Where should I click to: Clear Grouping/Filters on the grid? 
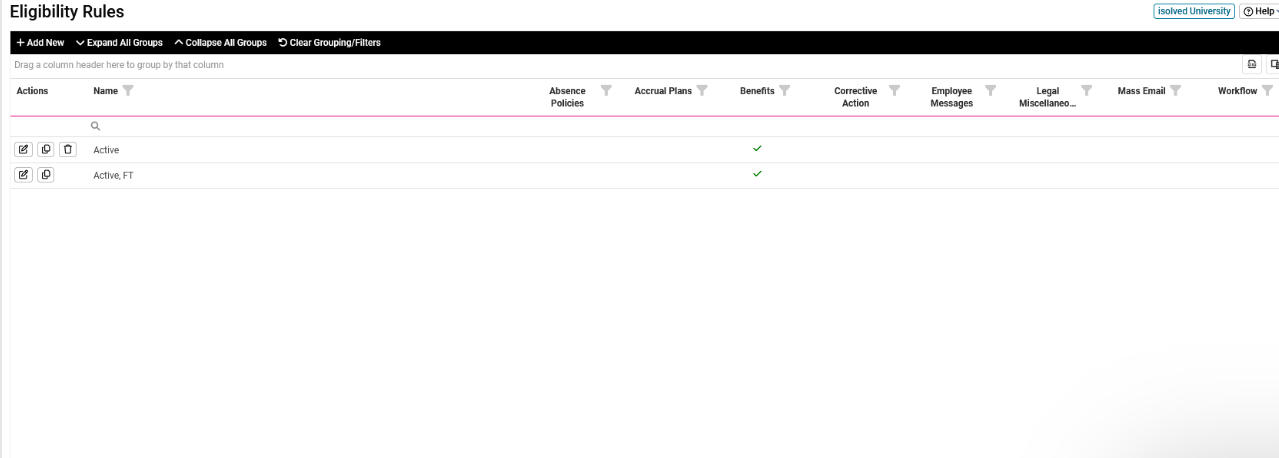point(329,43)
